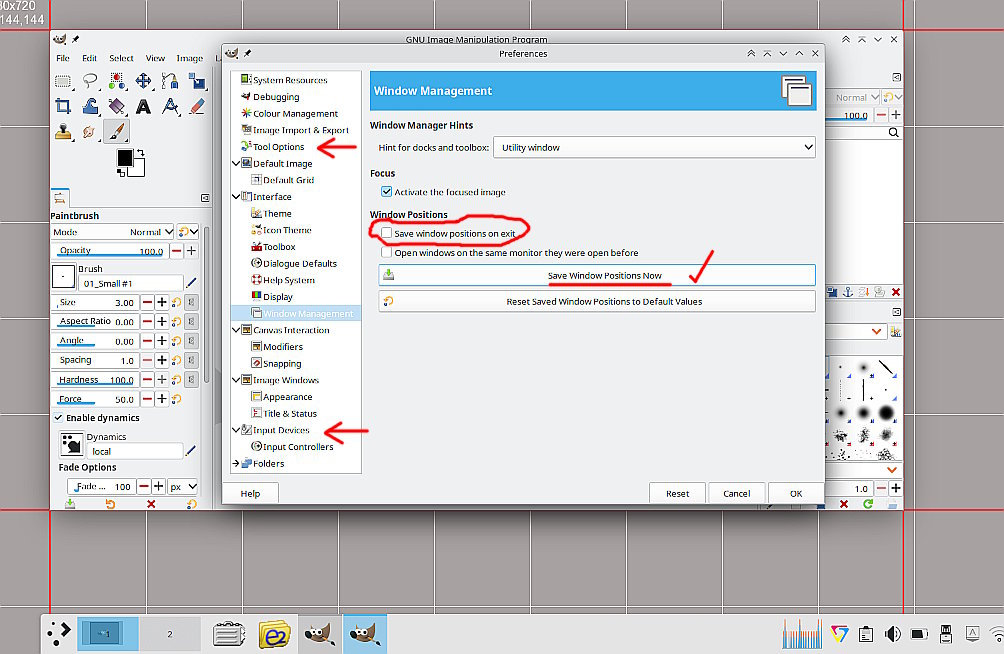Save tool preset icon below Fade Options
Image resolution: width=1004 pixels, height=654 pixels.
(x=70, y=504)
